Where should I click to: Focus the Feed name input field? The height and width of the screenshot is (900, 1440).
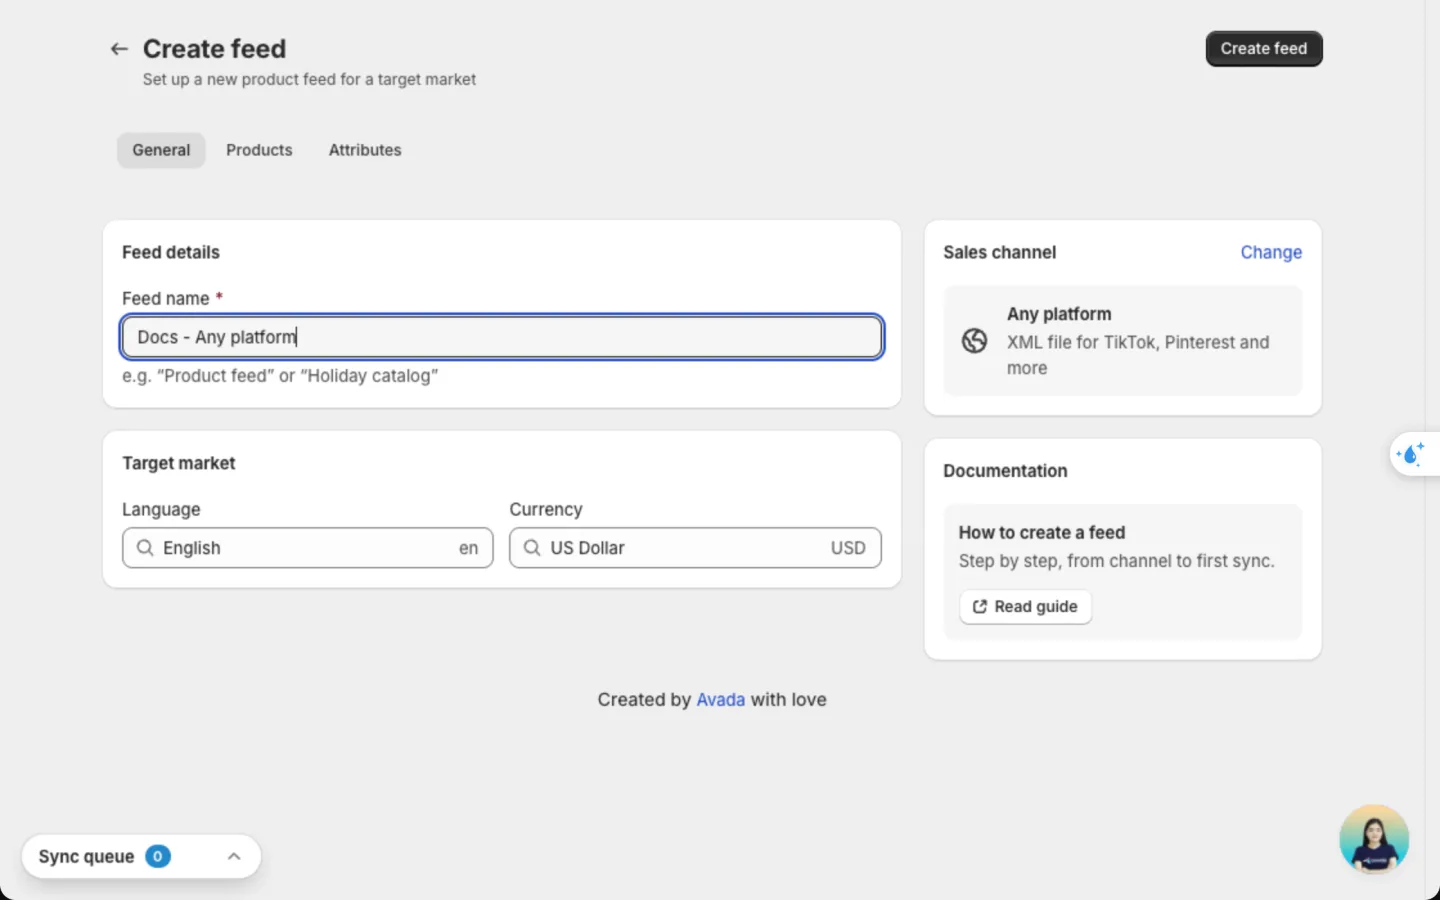[502, 337]
